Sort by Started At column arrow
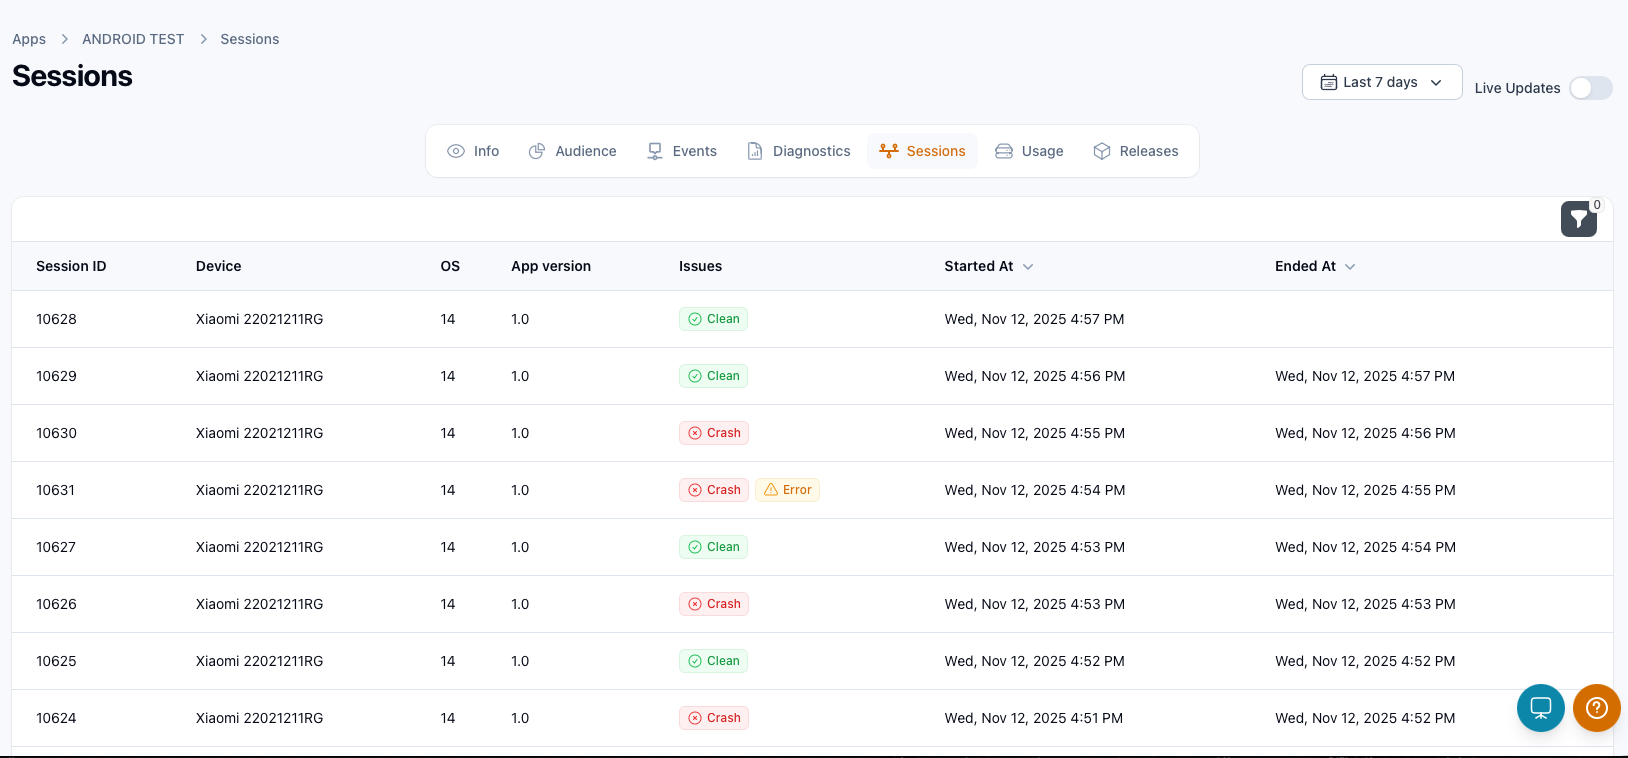Viewport: 1628px width, 758px height. point(1028,267)
